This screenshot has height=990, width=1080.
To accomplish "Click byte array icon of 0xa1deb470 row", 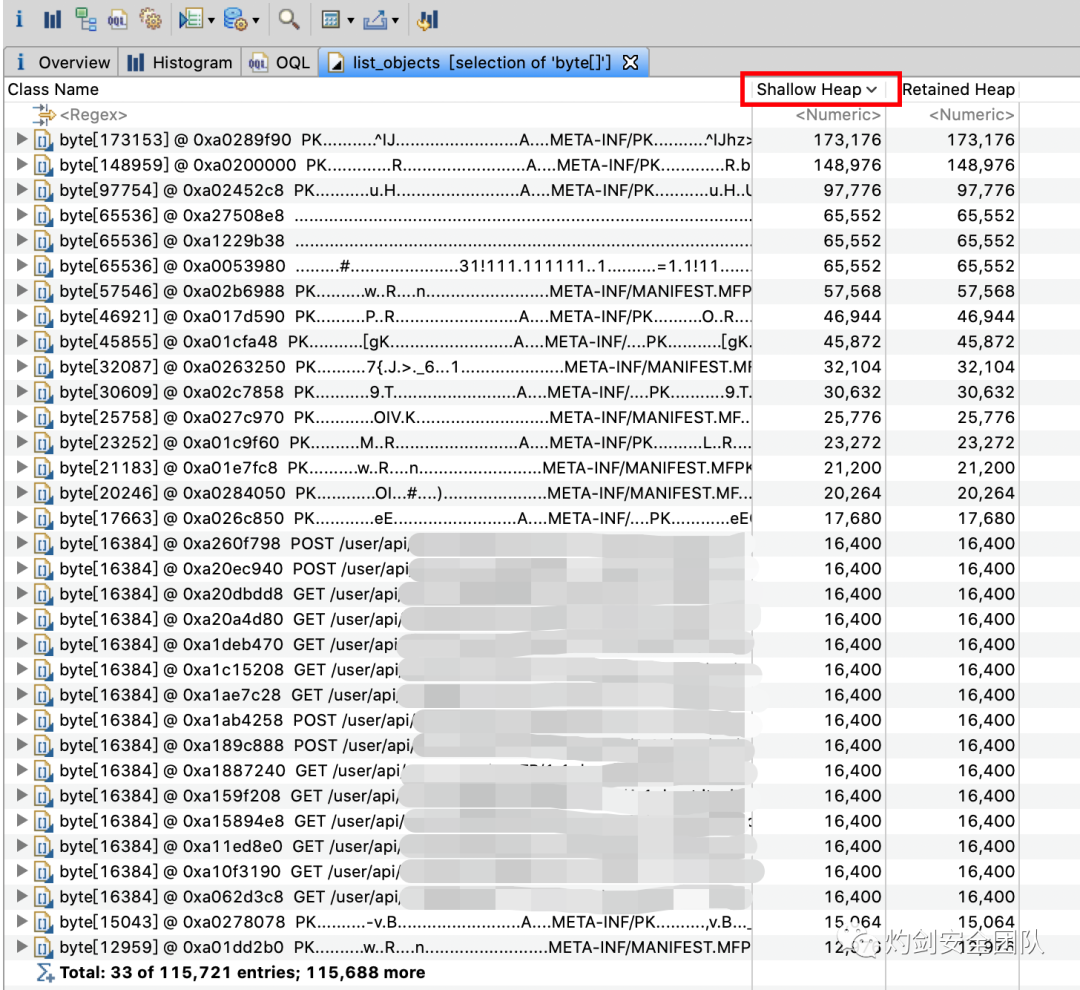I will click(x=43, y=645).
